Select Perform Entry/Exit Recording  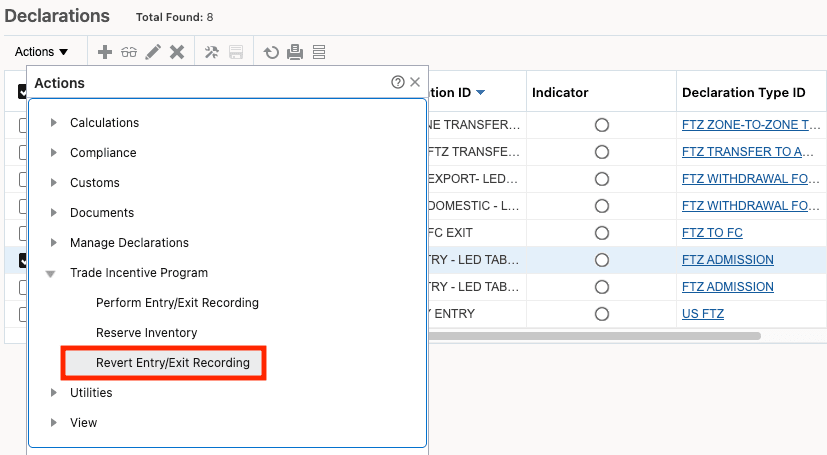coord(177,303)
